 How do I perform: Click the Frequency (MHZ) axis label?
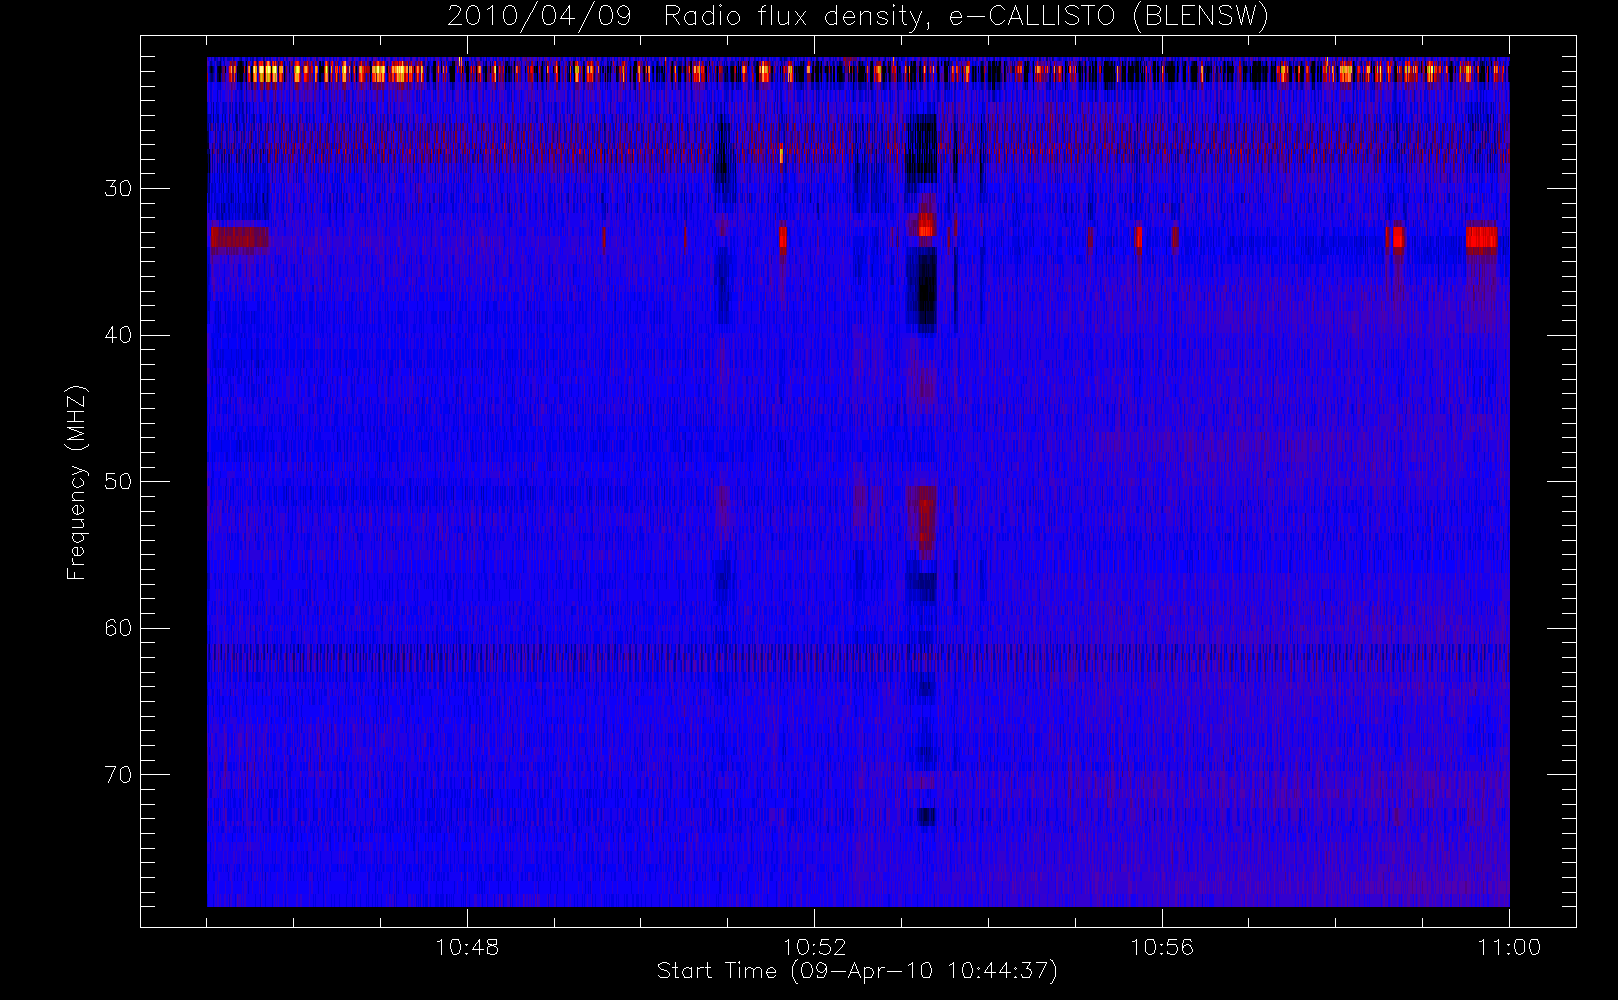point(77,482)
